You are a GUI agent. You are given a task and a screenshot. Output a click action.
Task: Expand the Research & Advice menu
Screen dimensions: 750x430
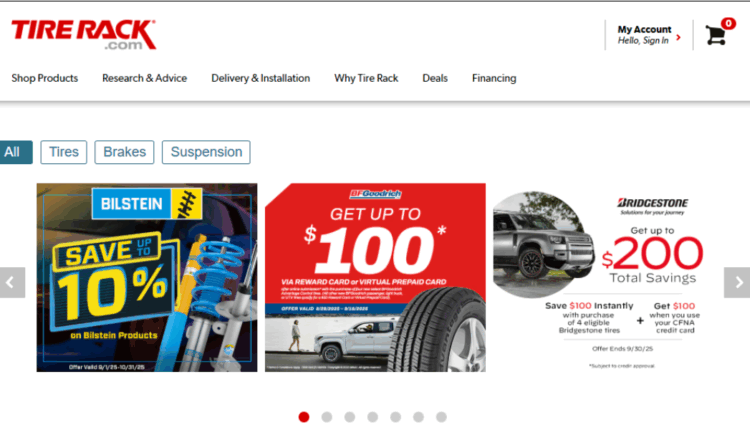(x=144, y=78)
